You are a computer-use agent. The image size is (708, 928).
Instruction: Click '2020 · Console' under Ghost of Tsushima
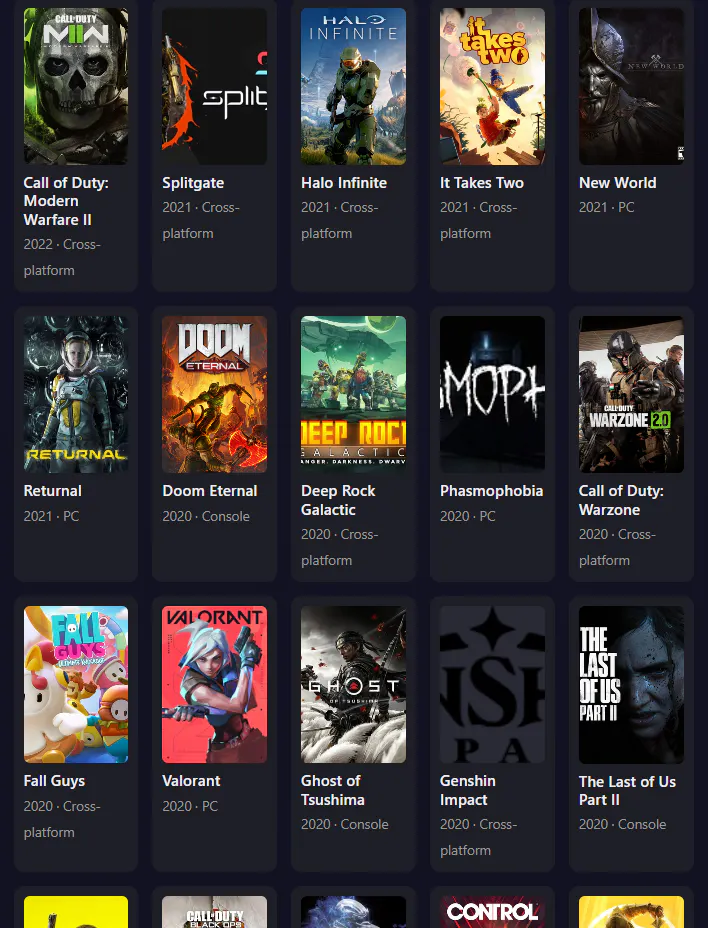345,824
